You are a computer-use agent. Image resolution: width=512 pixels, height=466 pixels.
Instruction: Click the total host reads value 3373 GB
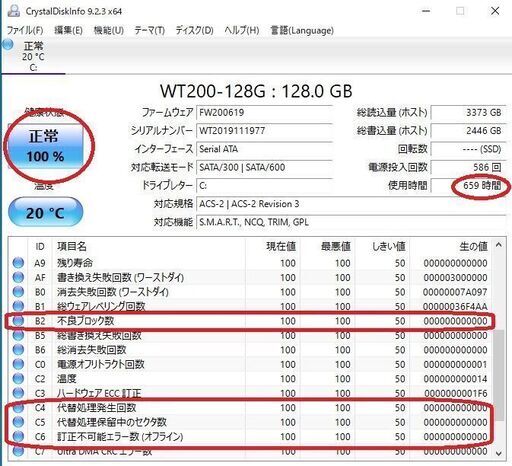coord(469,112)
